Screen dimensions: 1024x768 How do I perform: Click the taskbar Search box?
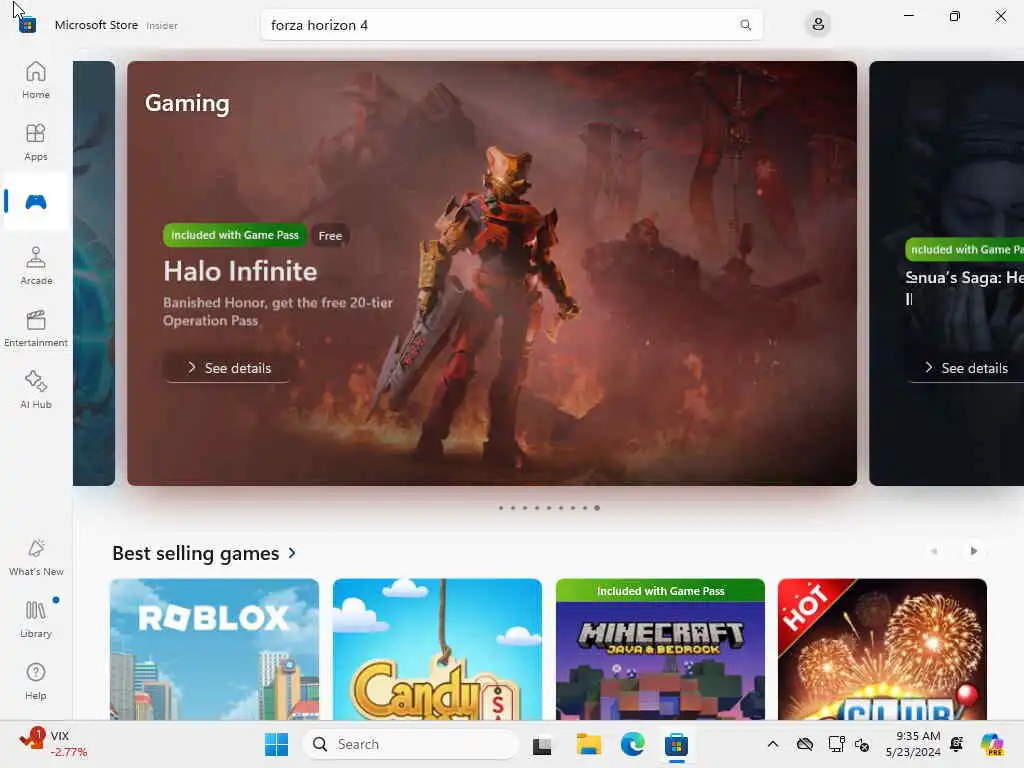click(x=411, y=744)
